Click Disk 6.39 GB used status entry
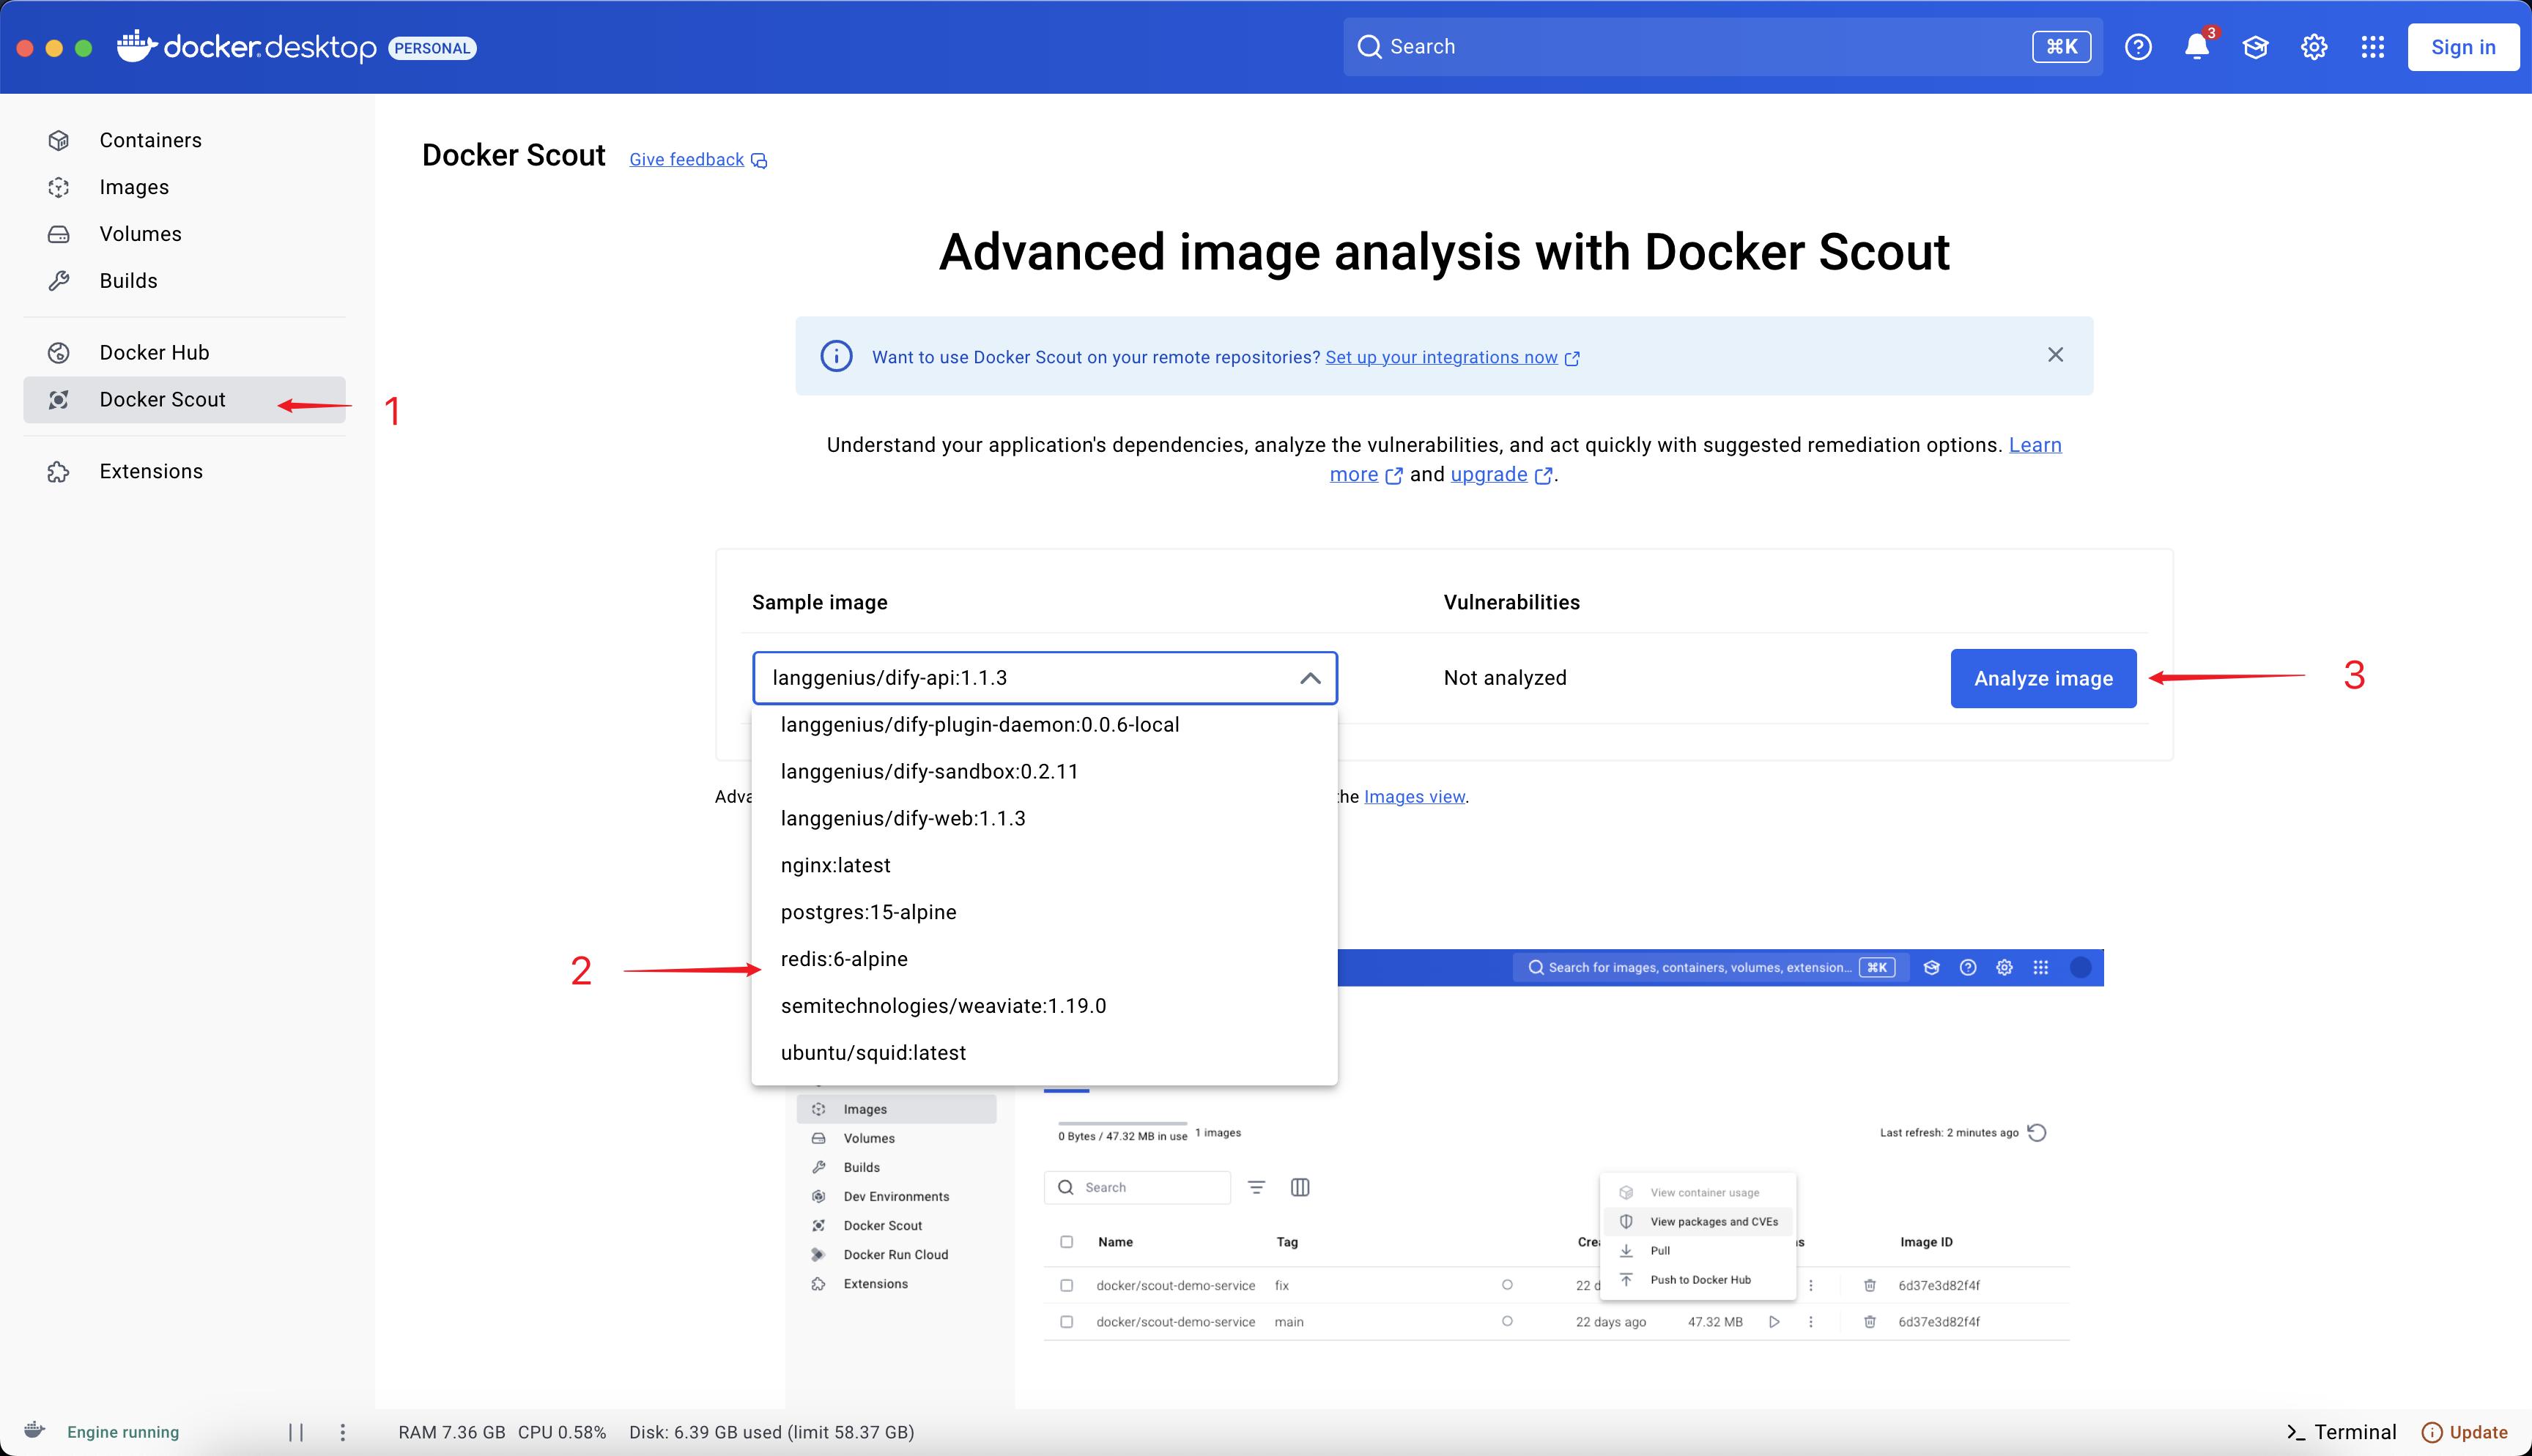Image resolution: width=2532 pixels, height=1456 pixels. [x=772, y=1432]
